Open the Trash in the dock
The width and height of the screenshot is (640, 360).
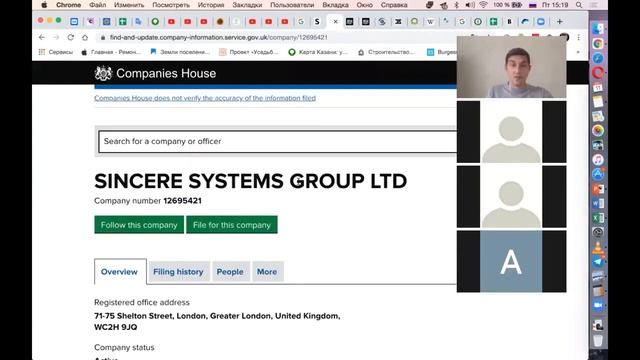[x=598, y=340]
